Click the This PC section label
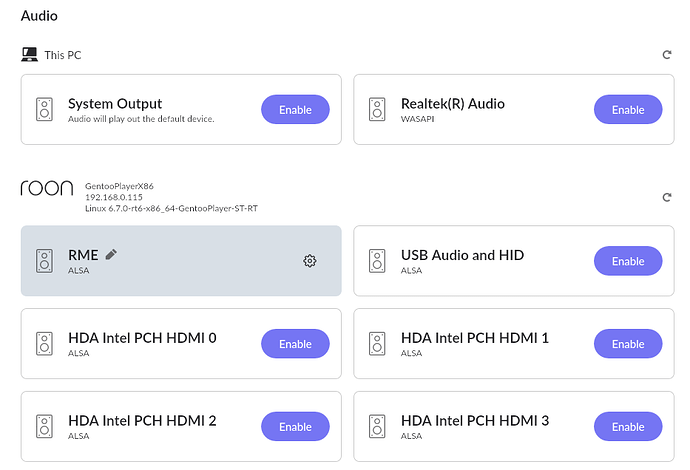 [63, 55]
